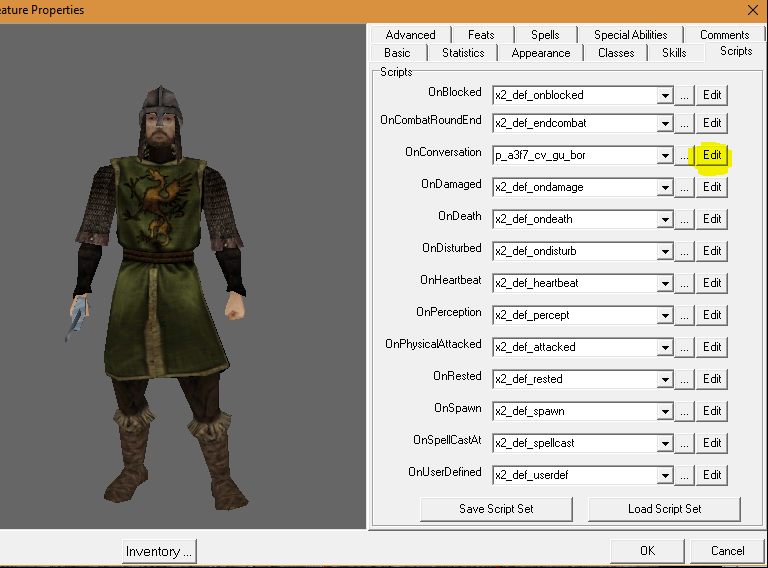Open the Statistics tab
Screen dimensions: 768x568
point(463,53)
